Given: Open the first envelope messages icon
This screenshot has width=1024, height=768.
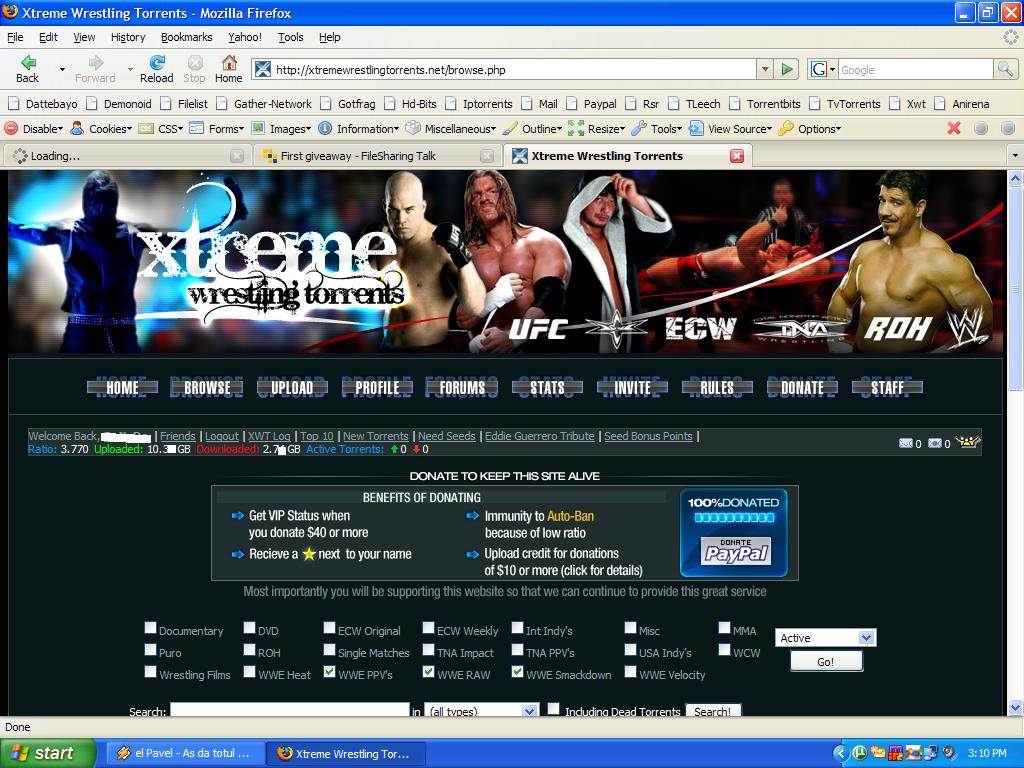Looking at the screenshot, I should [905, 443].
